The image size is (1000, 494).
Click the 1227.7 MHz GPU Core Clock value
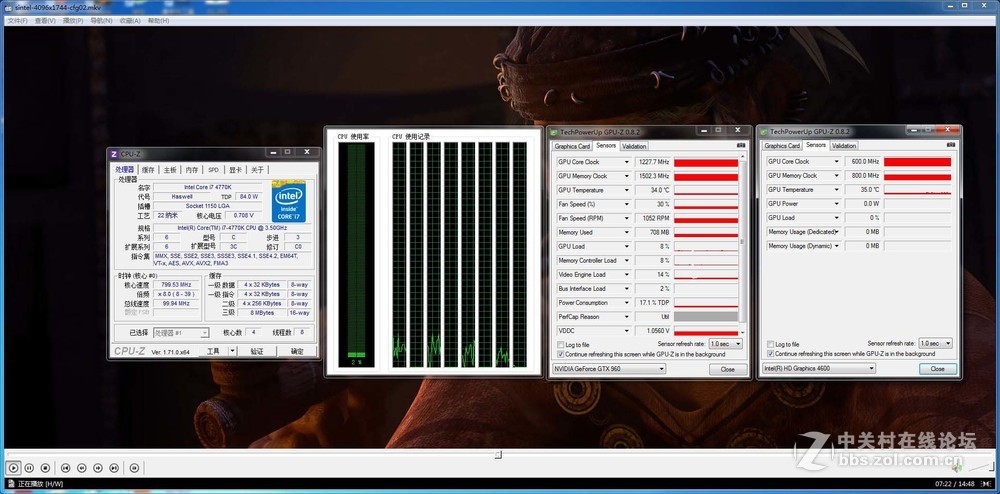click(x=654, y=162)
